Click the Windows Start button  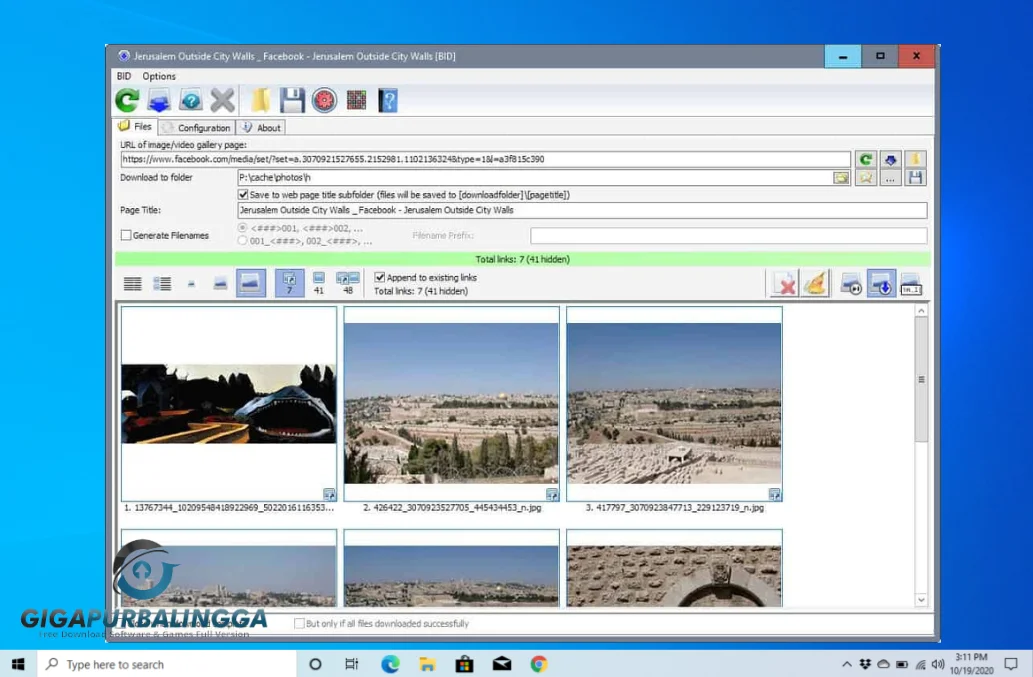pos(18,664)
